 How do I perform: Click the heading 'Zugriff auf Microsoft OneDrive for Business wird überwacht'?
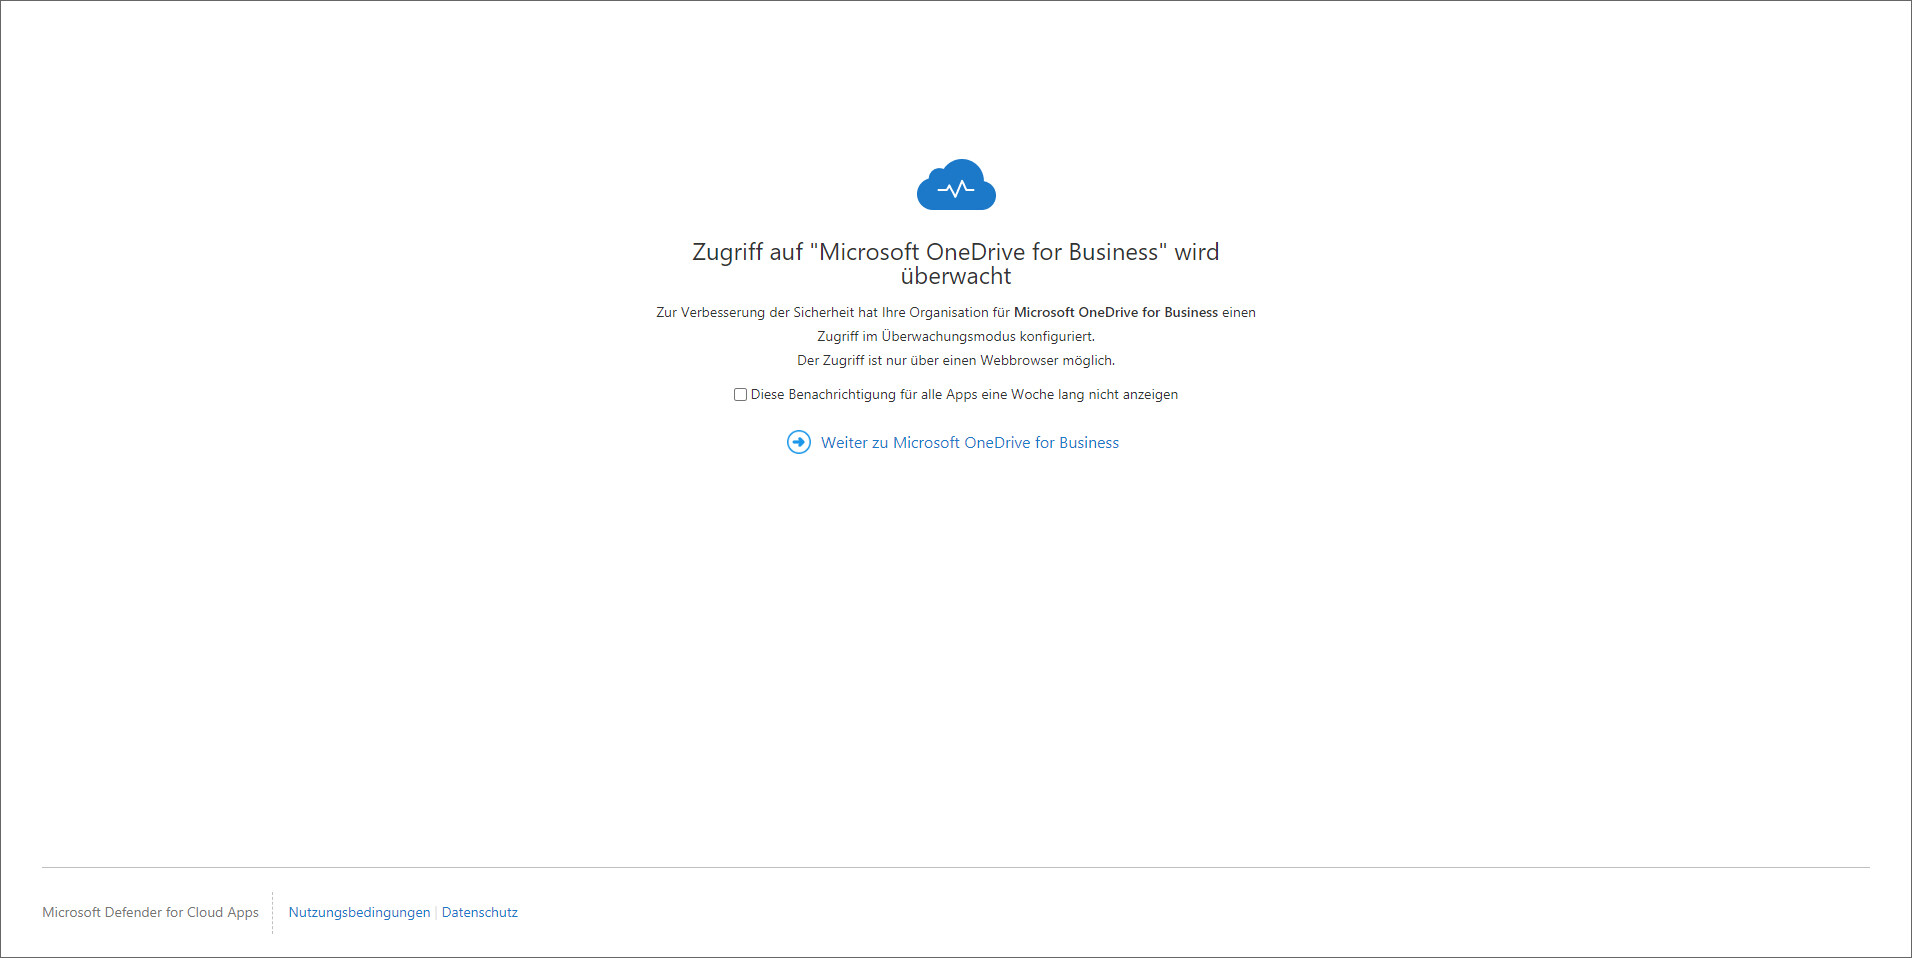click(x=956, y=264)
